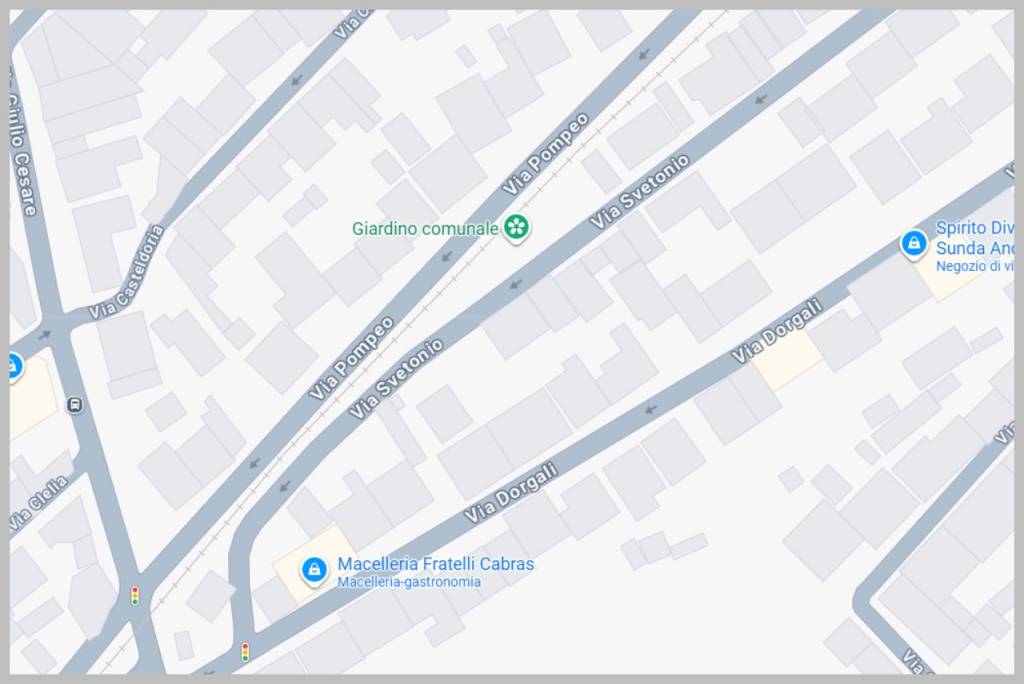Viewport: 1024px width, 684px height.
Task: Open the Macelleria Fratelli Cabras place label
Action: [x=436, y=564]
